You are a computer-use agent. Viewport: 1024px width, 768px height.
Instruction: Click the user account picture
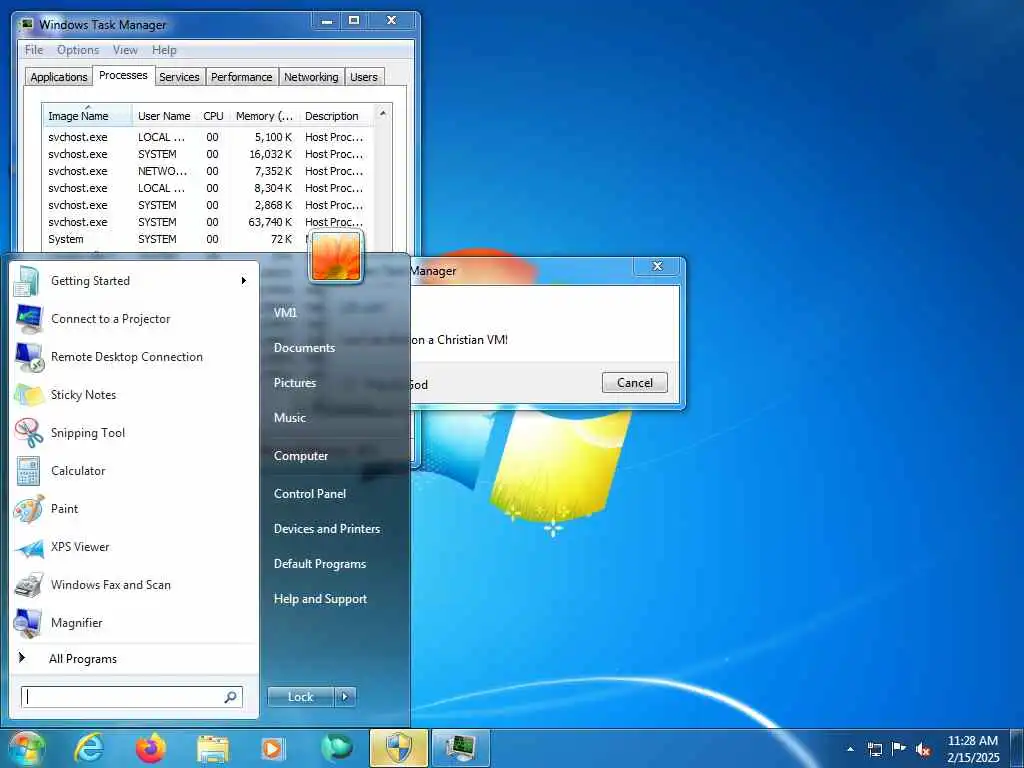(x=336, y=257)
